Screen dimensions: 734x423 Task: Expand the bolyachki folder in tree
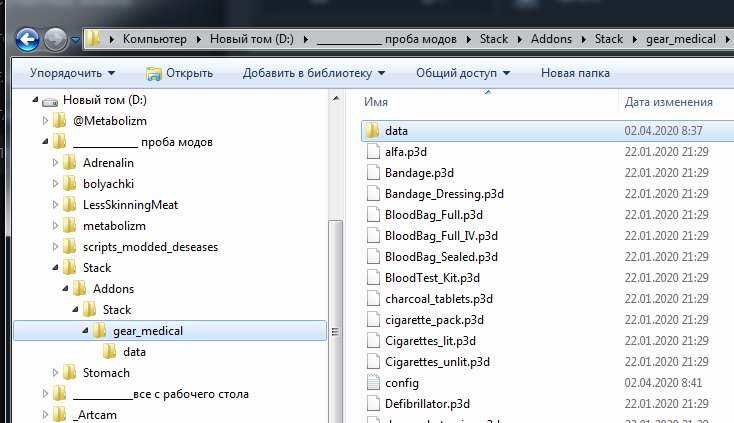[55, 183]
